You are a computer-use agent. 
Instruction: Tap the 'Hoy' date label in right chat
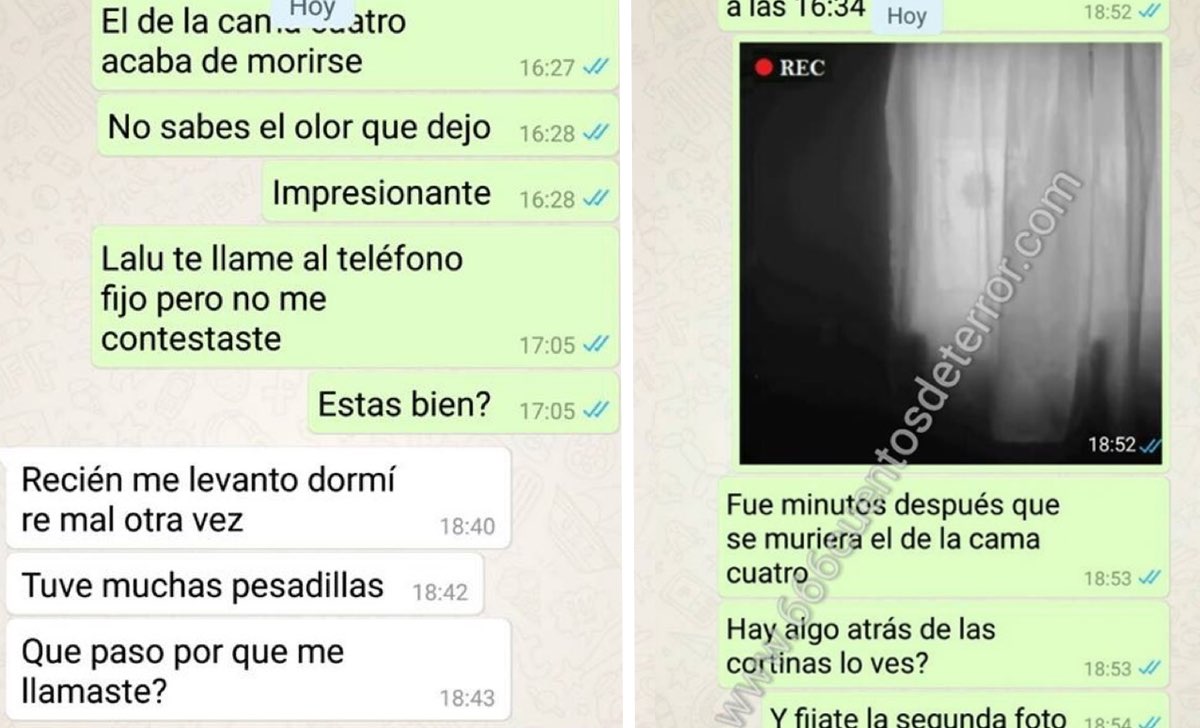pos(906,15)
